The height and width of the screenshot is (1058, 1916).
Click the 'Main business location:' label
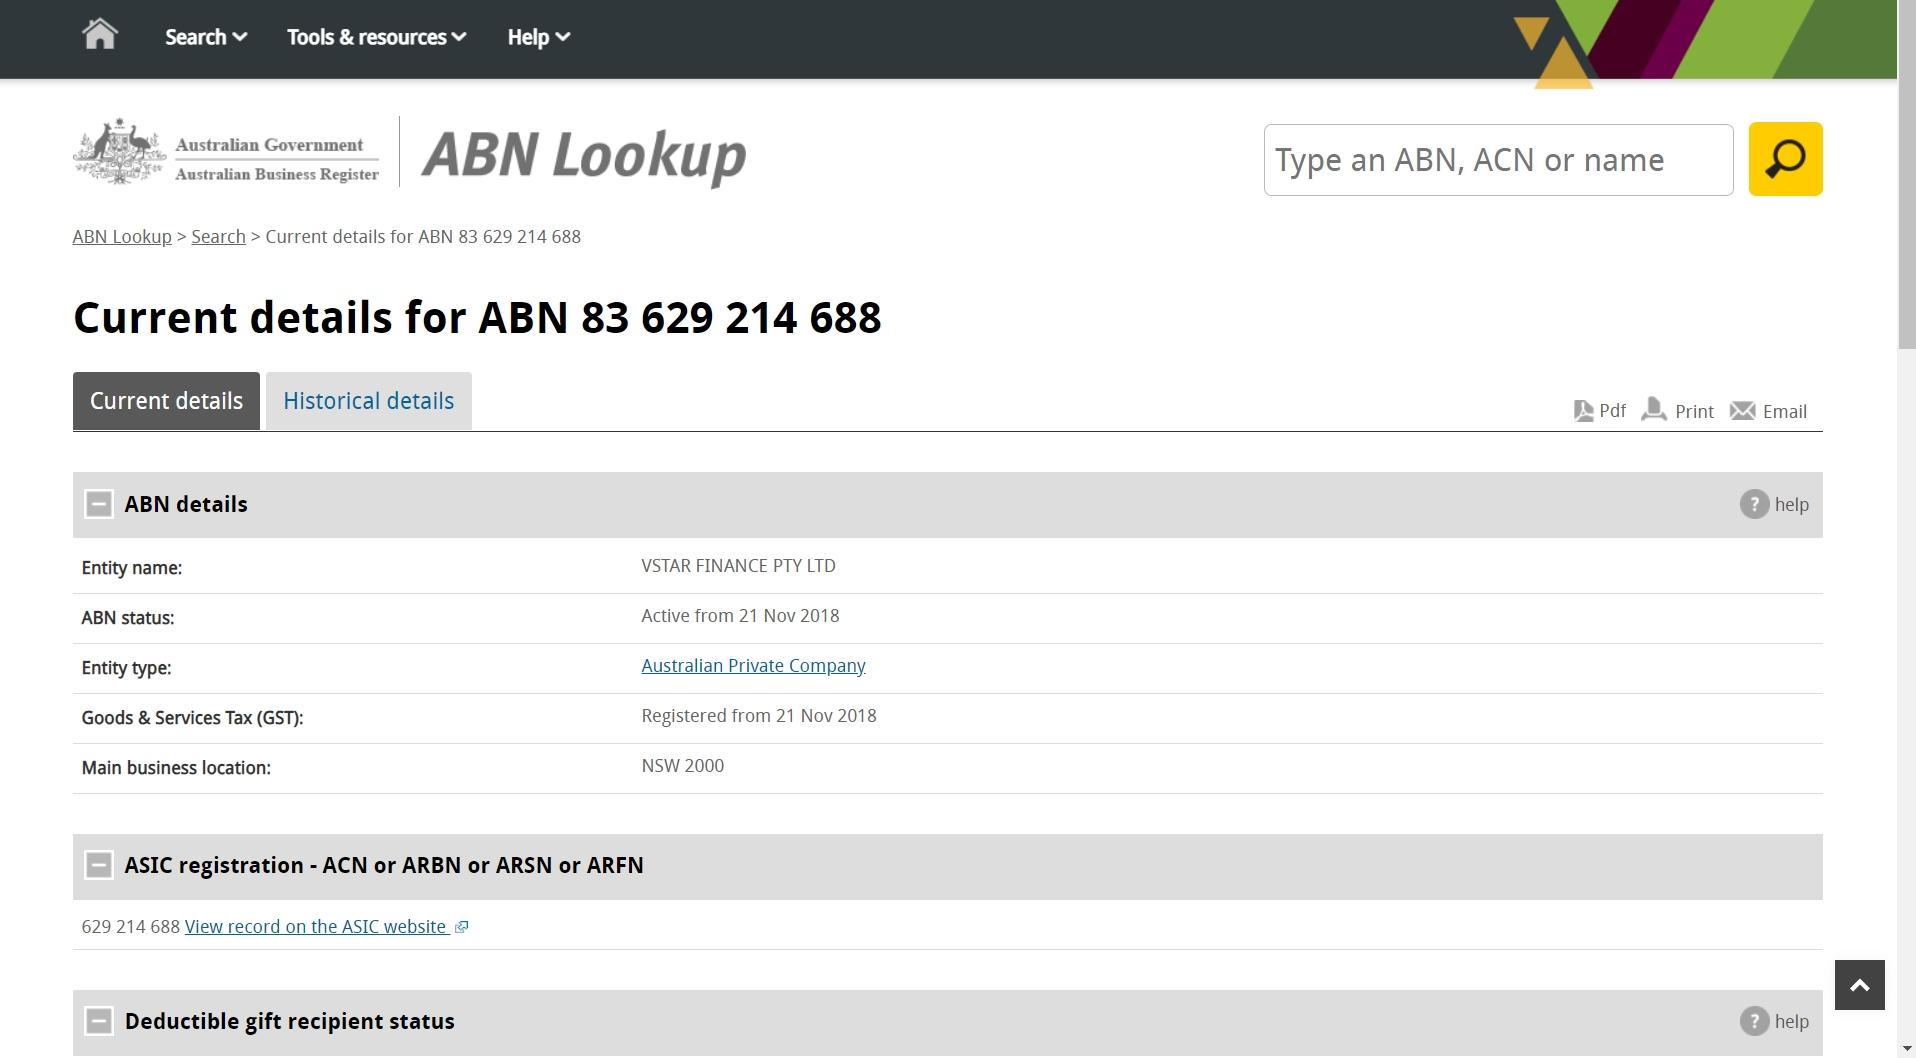[x=176, y=768]
